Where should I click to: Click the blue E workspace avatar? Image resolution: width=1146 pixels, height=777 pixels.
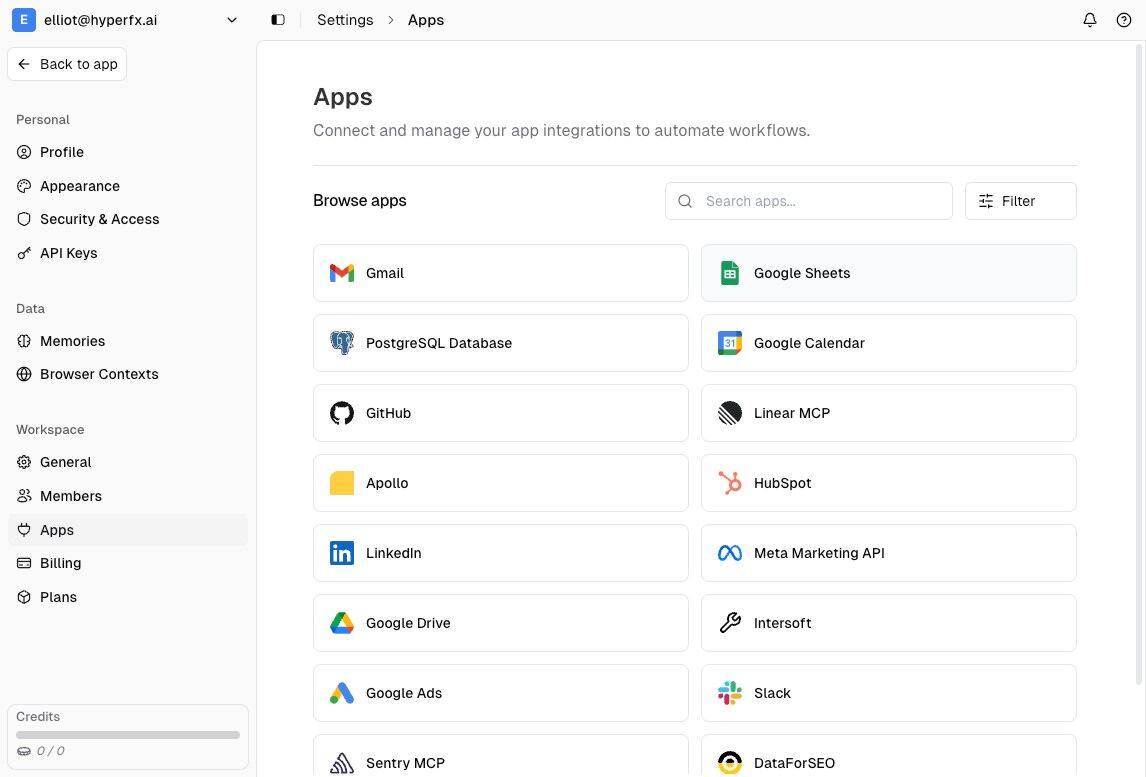point(23,20)
